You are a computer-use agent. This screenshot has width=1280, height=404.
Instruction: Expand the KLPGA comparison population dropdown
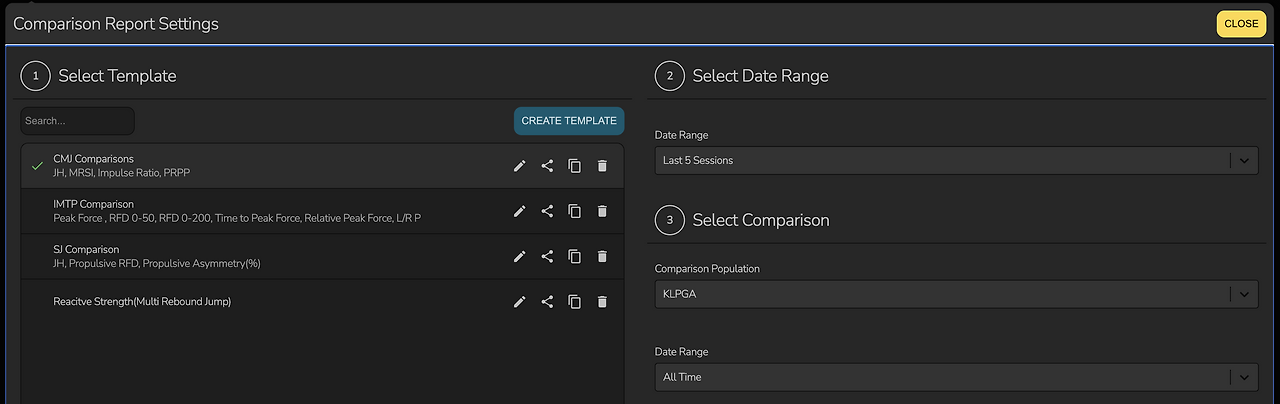click(955, 294)
